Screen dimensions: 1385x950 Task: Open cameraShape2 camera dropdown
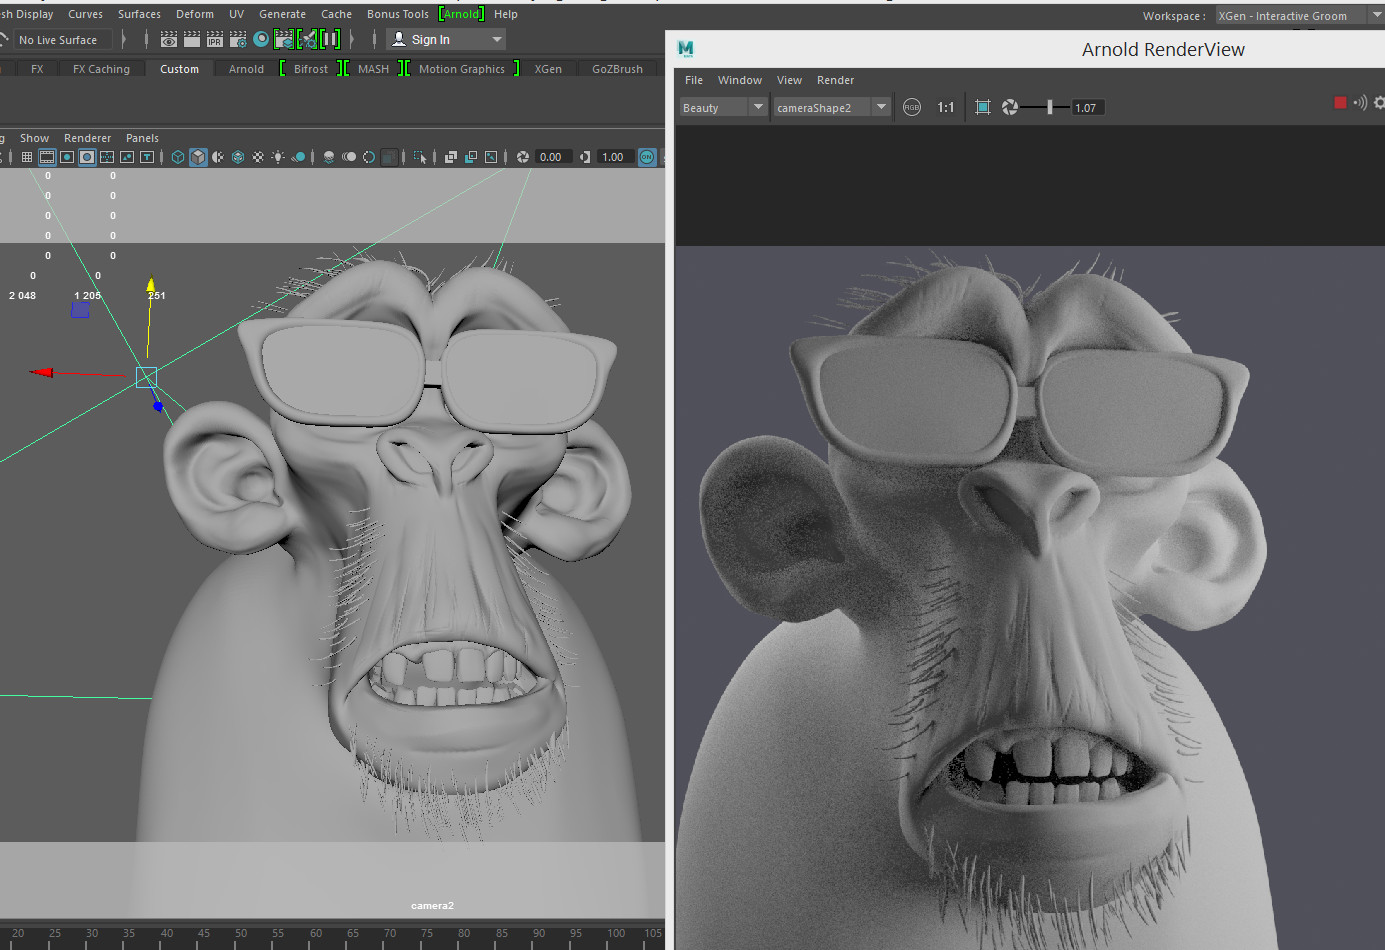(832, 107)
